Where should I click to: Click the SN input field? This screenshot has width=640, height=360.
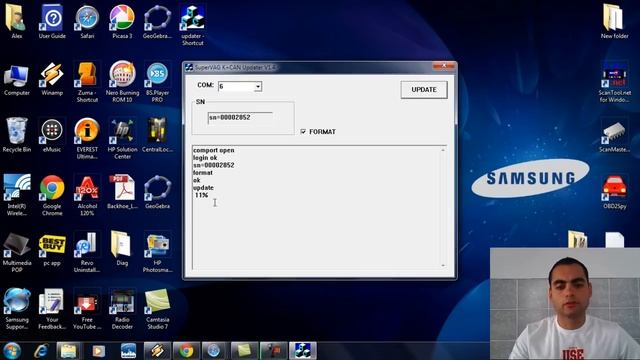(240, 118)
